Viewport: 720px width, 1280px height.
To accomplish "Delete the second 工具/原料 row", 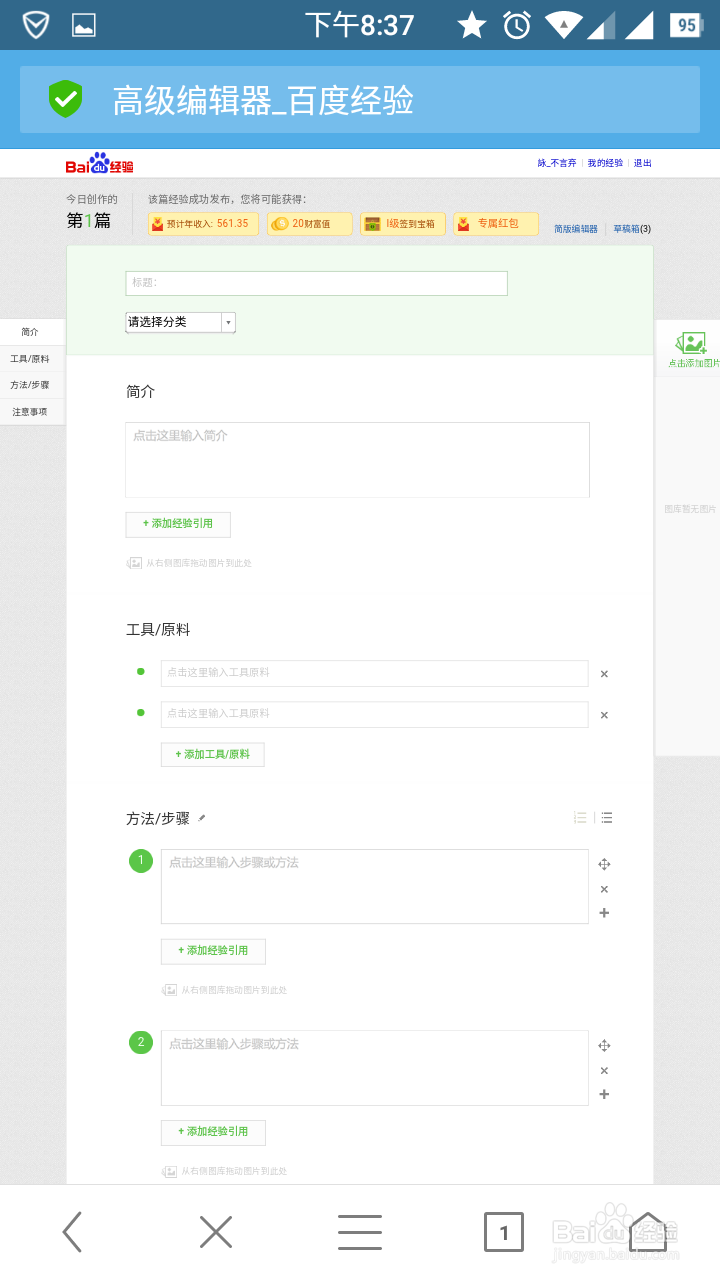I will tap(604, 715).
